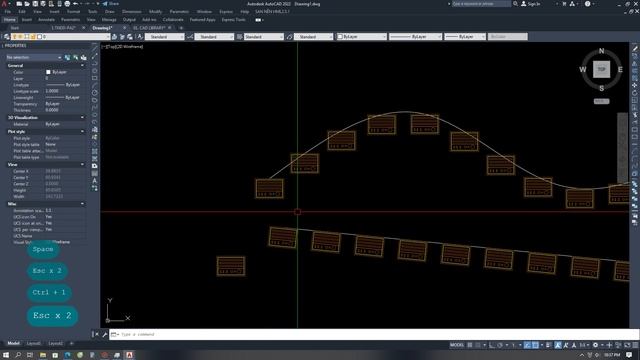Open the WCS dropdown below the ViewCube
Viewport: 640px width, 360px height.
point(601,101)
